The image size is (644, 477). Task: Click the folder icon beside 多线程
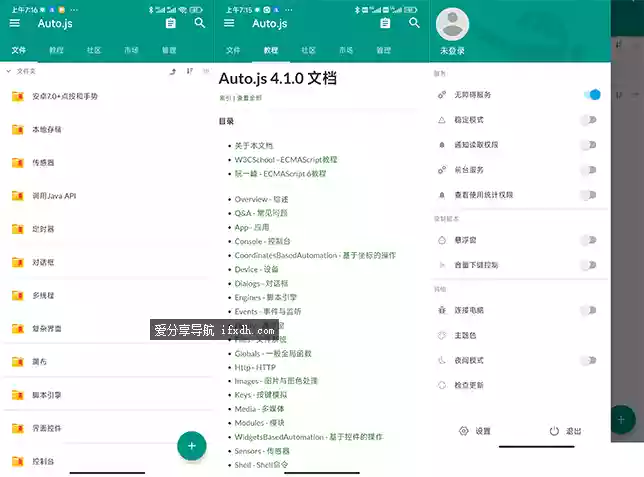(x=18, y=295)
